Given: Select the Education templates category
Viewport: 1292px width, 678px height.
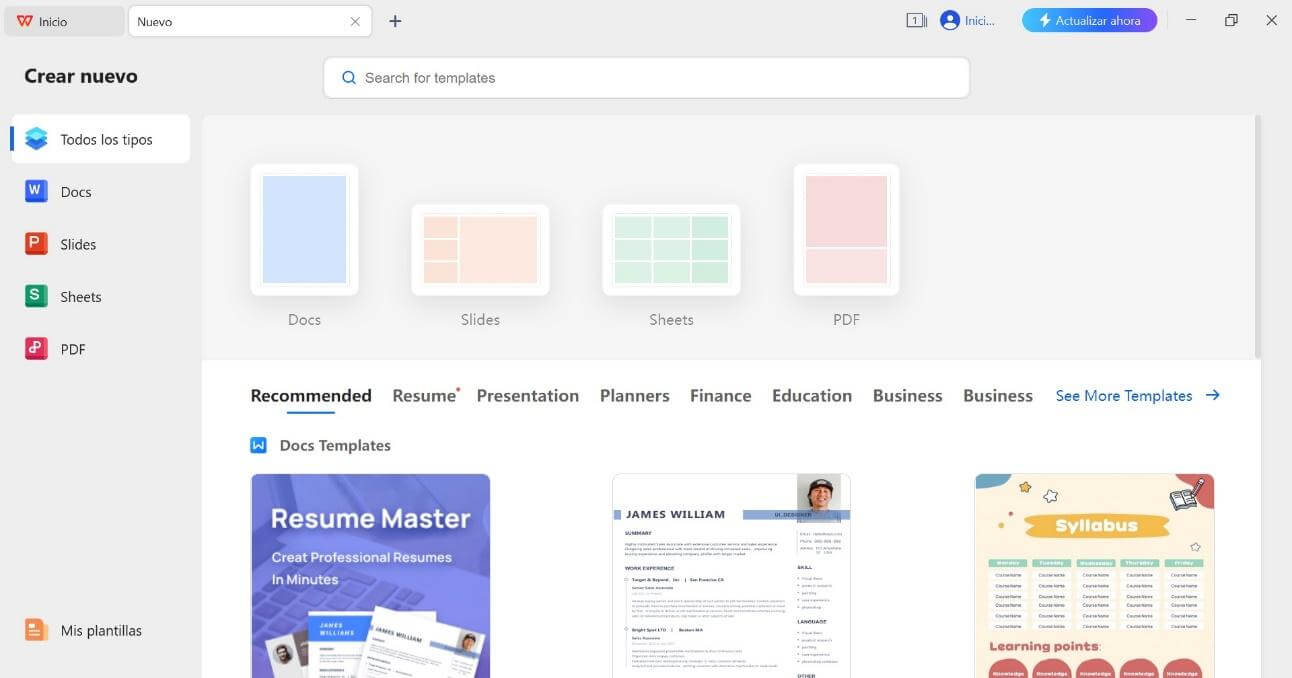Looking at the screenshot, I should click(811, 395).
